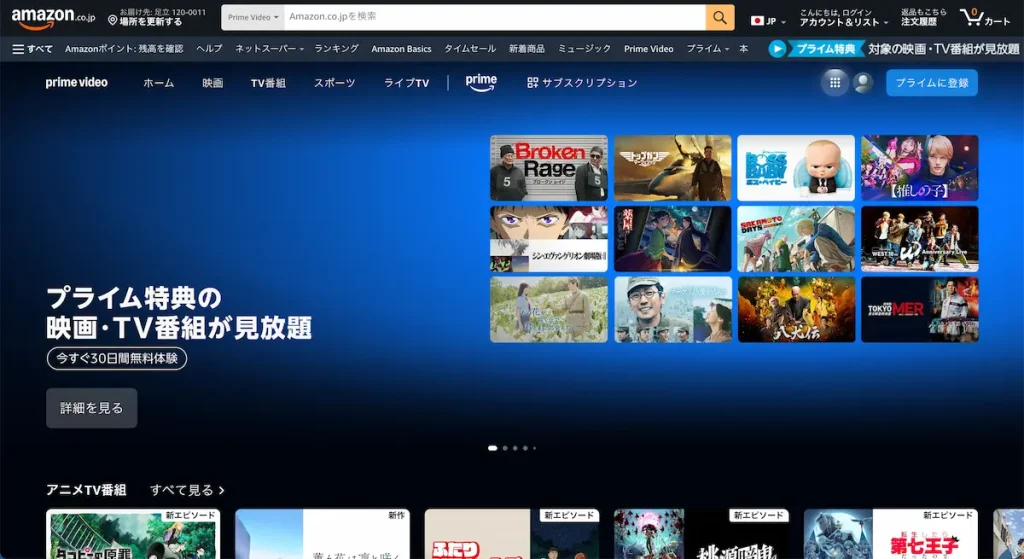Screen dimensions: 1024x559
Task: Click the user profile avatar icon
Action: (863, 83)
